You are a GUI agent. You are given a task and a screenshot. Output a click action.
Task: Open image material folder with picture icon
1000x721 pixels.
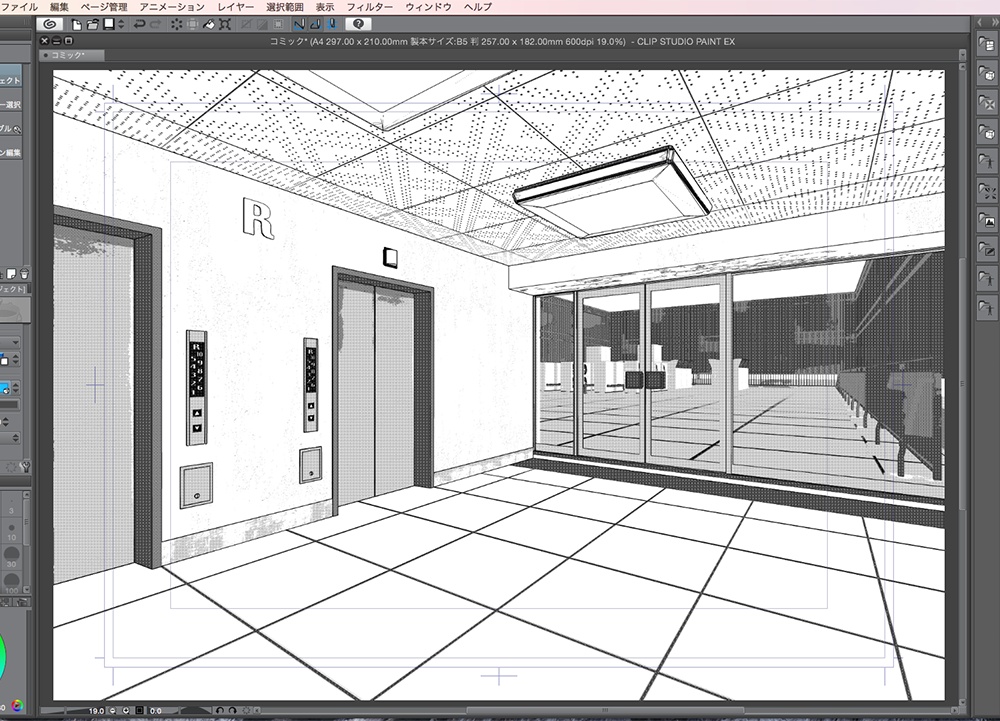pyautogui.click(x=987, y=221)
